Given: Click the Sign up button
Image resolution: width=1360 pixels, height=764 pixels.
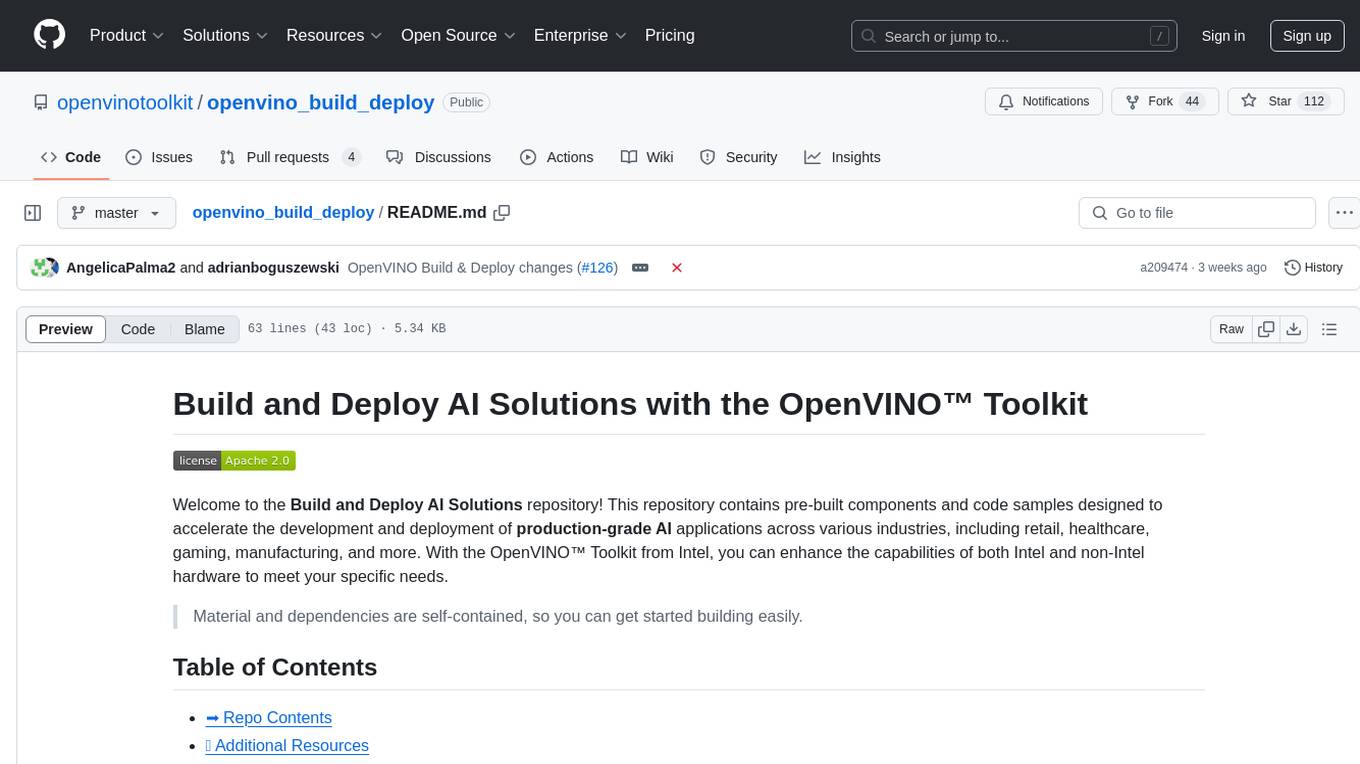Looking at the screenshot, I should pyautogui.click(x=1307, y=36).
